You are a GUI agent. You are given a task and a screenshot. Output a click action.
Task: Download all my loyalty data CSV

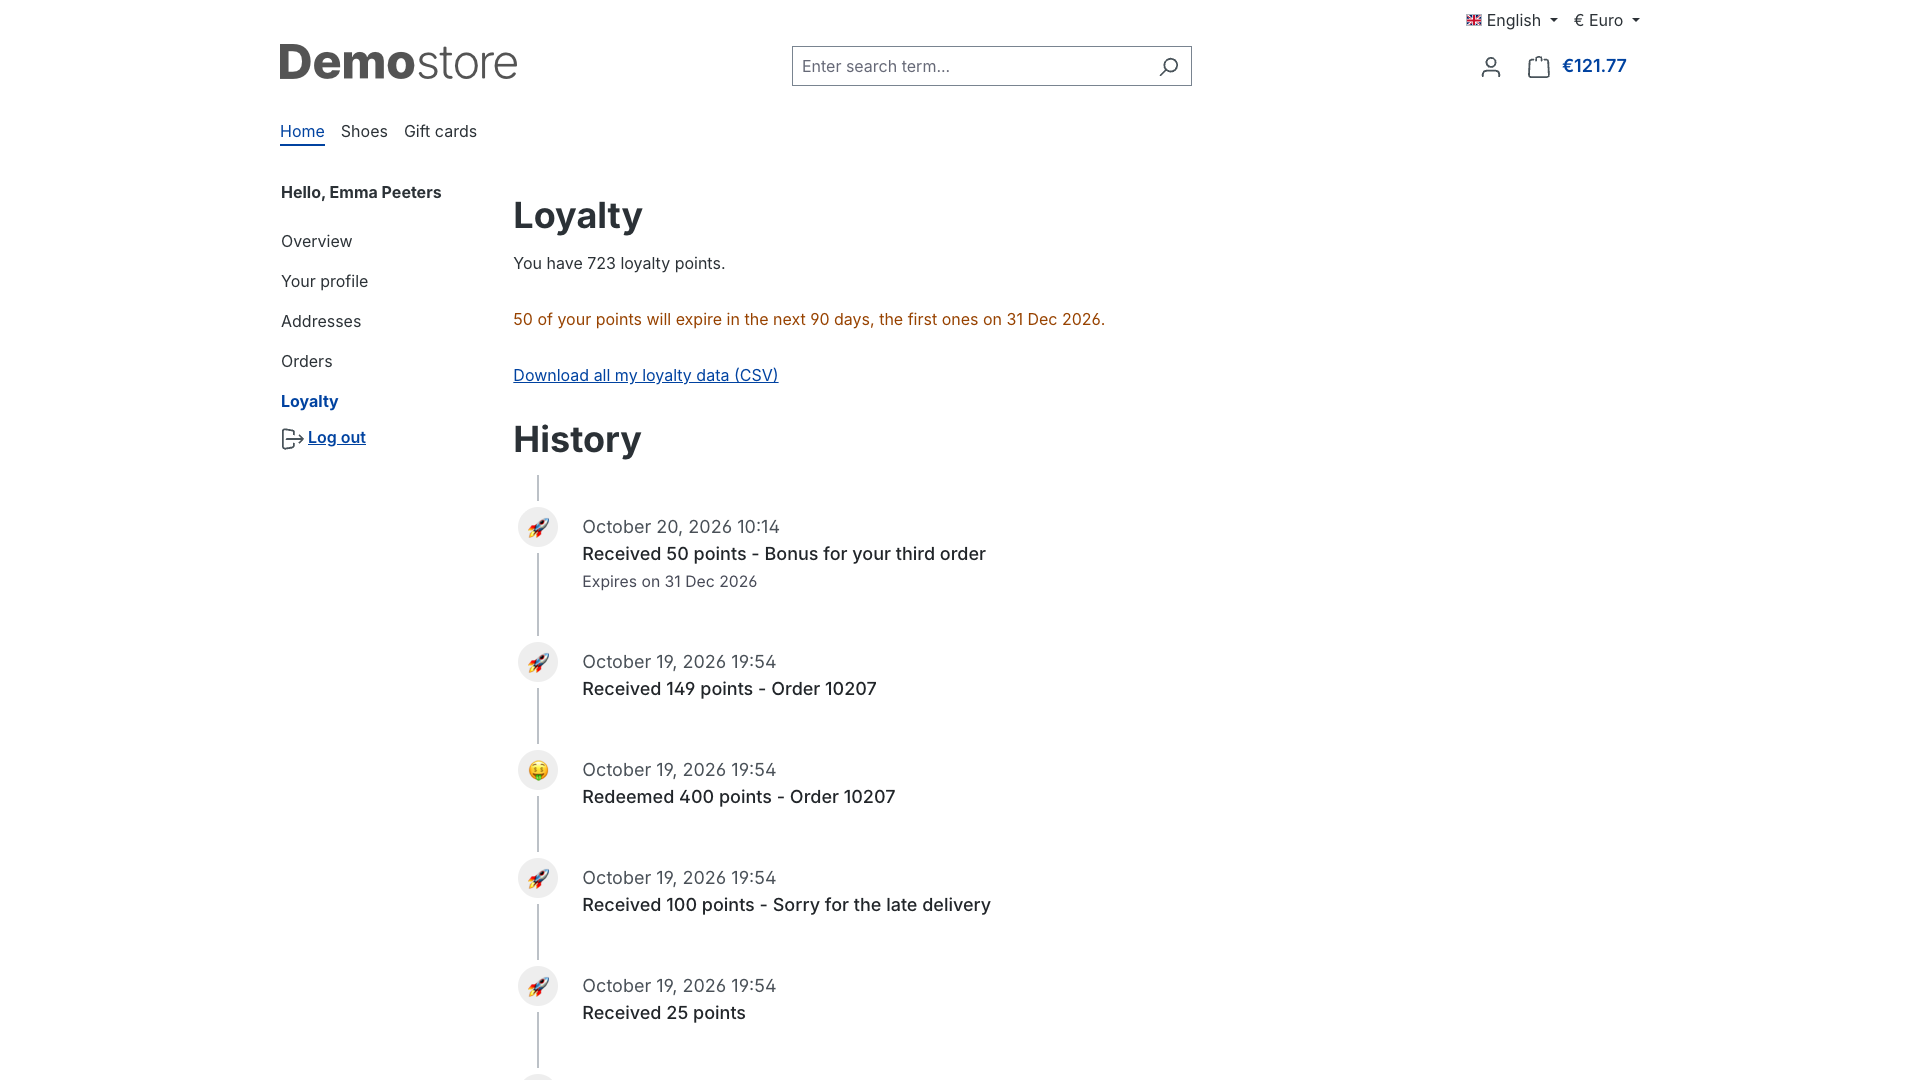645,375
